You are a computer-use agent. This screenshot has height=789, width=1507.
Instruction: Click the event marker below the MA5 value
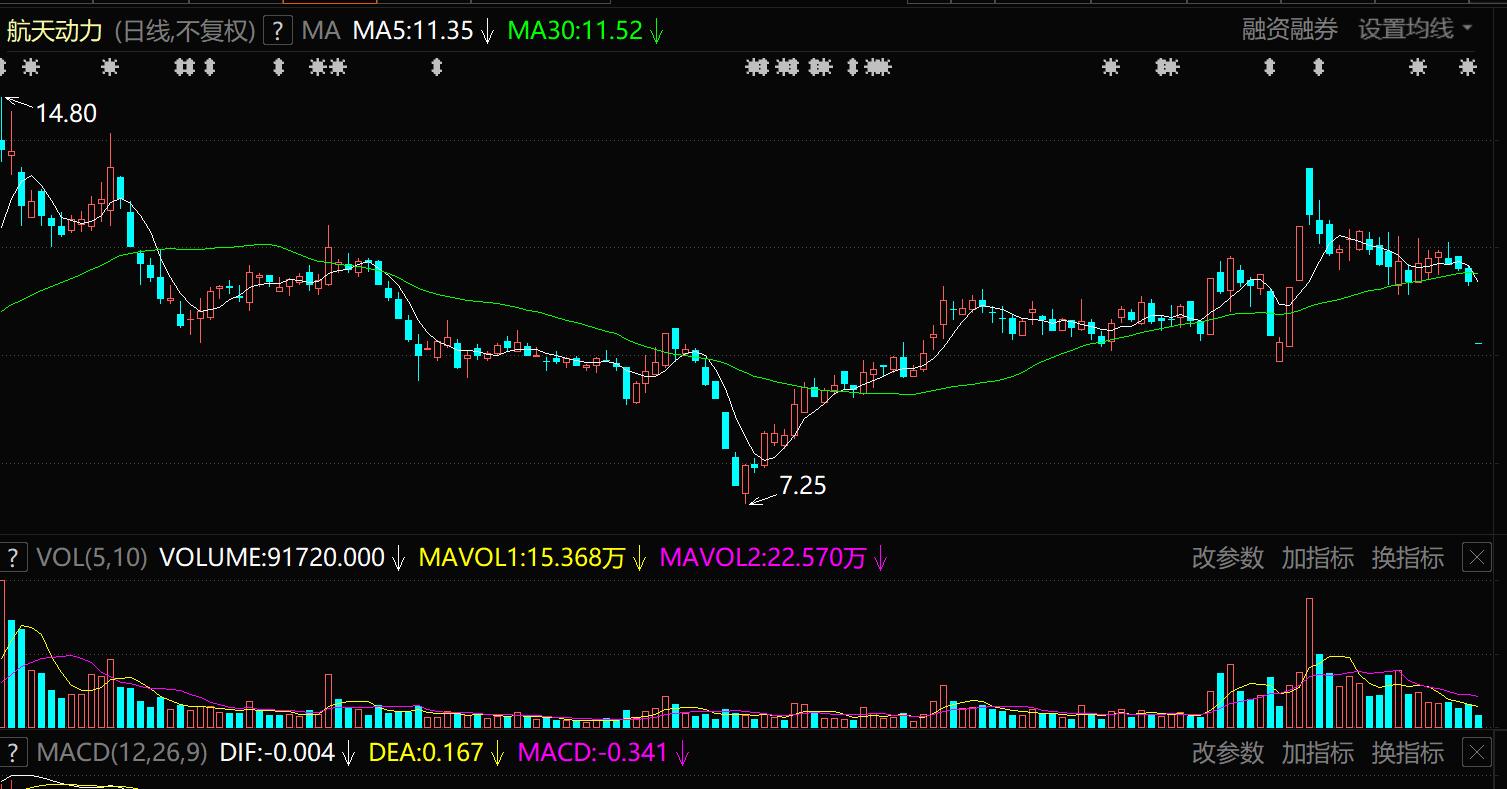(435, 68)
